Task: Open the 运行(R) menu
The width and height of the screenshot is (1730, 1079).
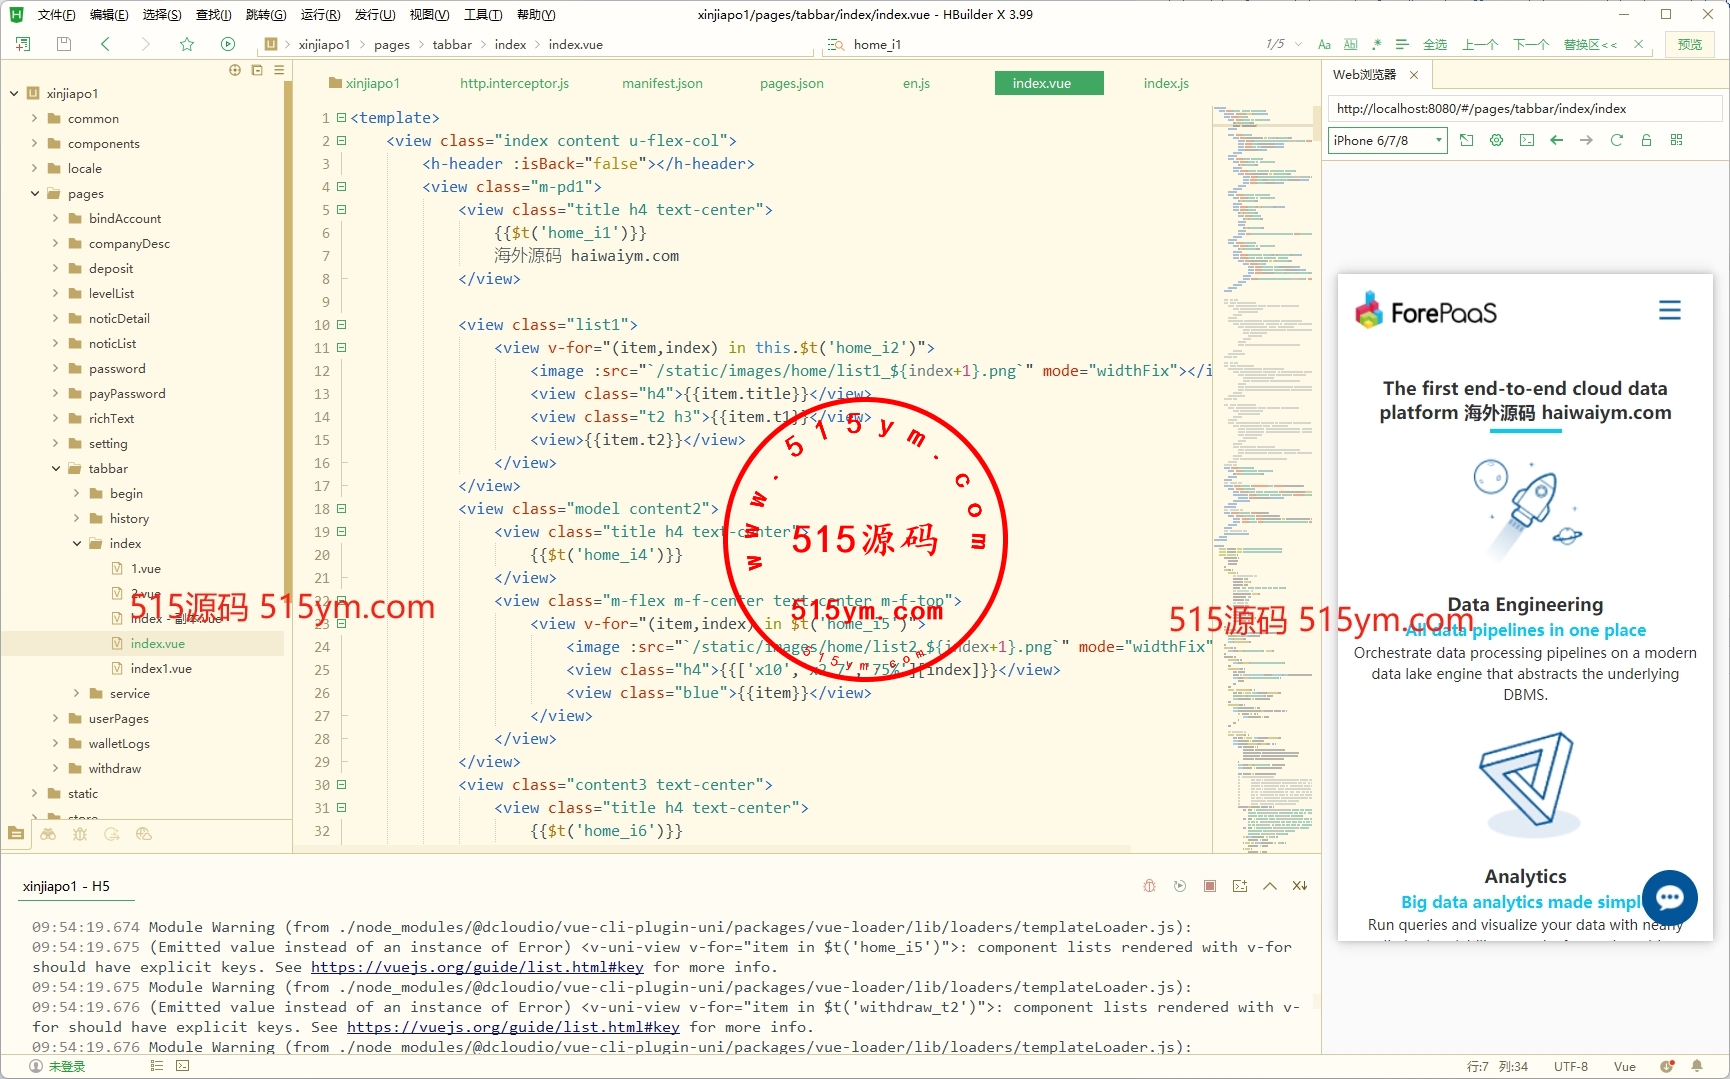Action: [320, 14]
